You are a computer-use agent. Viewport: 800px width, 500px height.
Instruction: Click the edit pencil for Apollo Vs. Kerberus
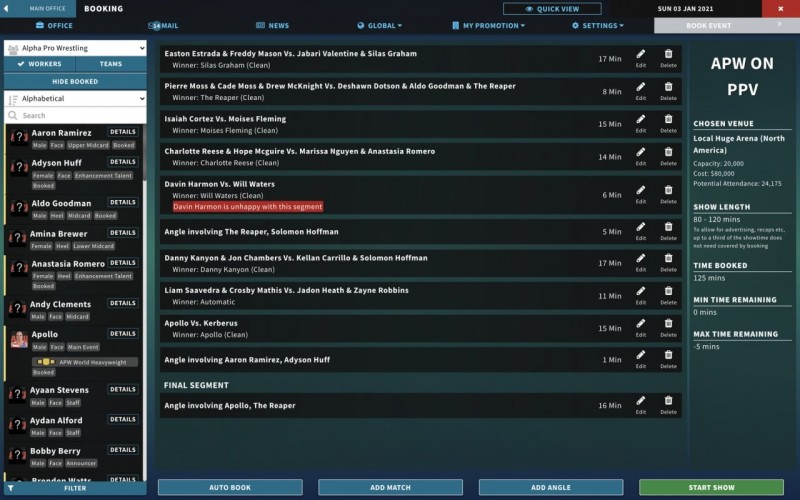tap(641, 327)
